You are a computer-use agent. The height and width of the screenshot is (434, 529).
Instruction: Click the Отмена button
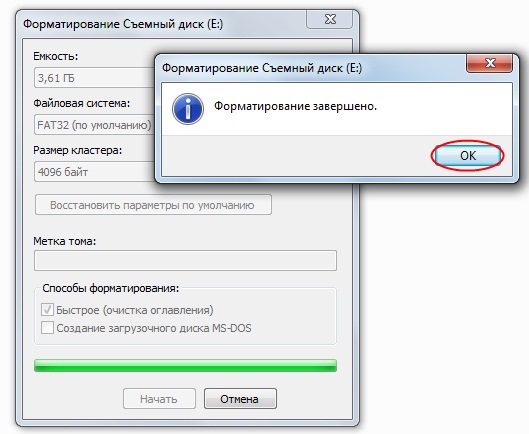240,399
